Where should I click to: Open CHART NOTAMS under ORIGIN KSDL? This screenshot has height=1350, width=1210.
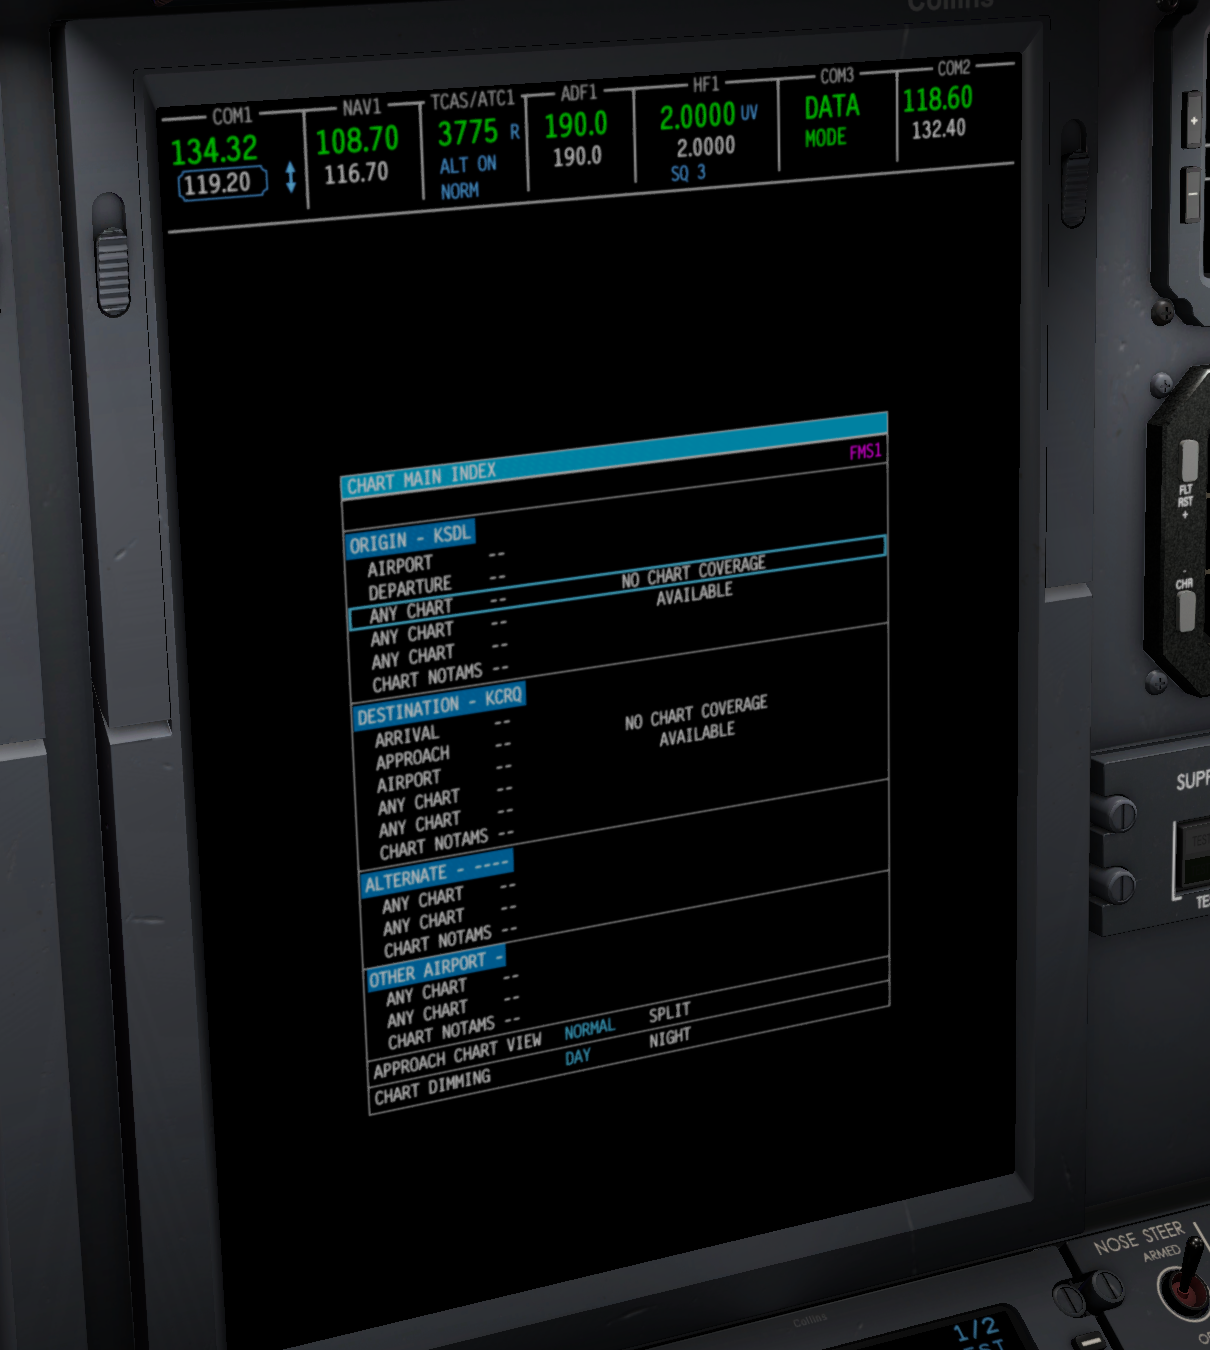click(x=427, y=678)
